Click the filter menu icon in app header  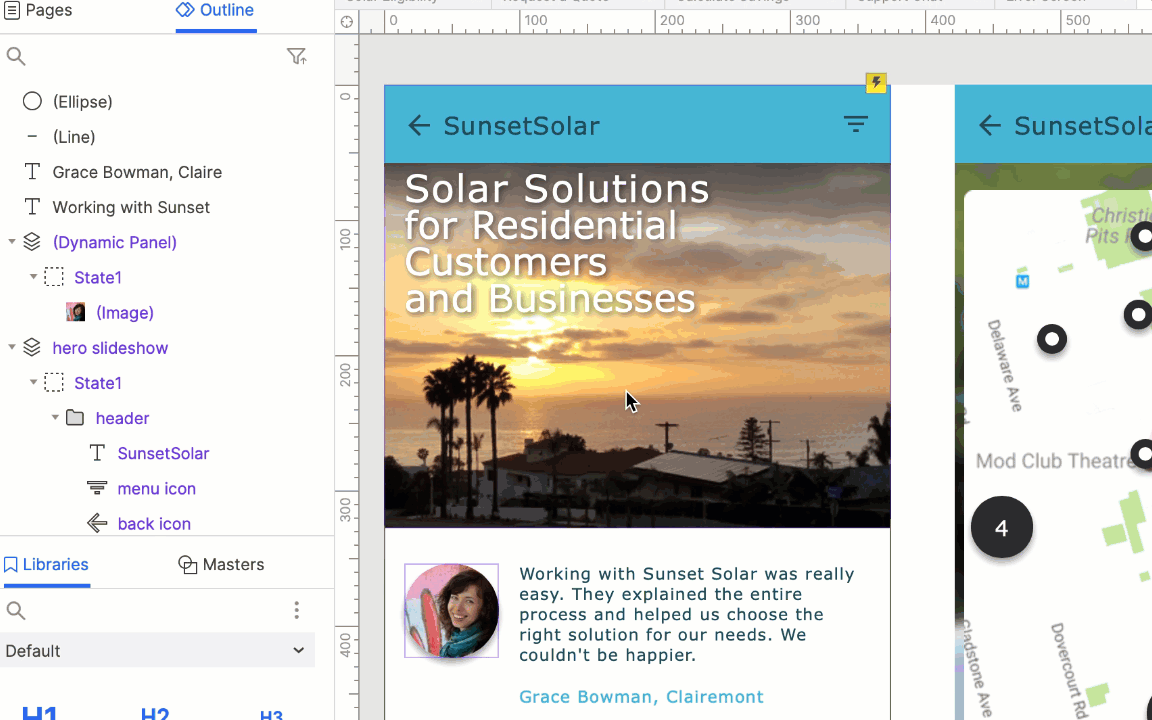click(x=855, y=125)
